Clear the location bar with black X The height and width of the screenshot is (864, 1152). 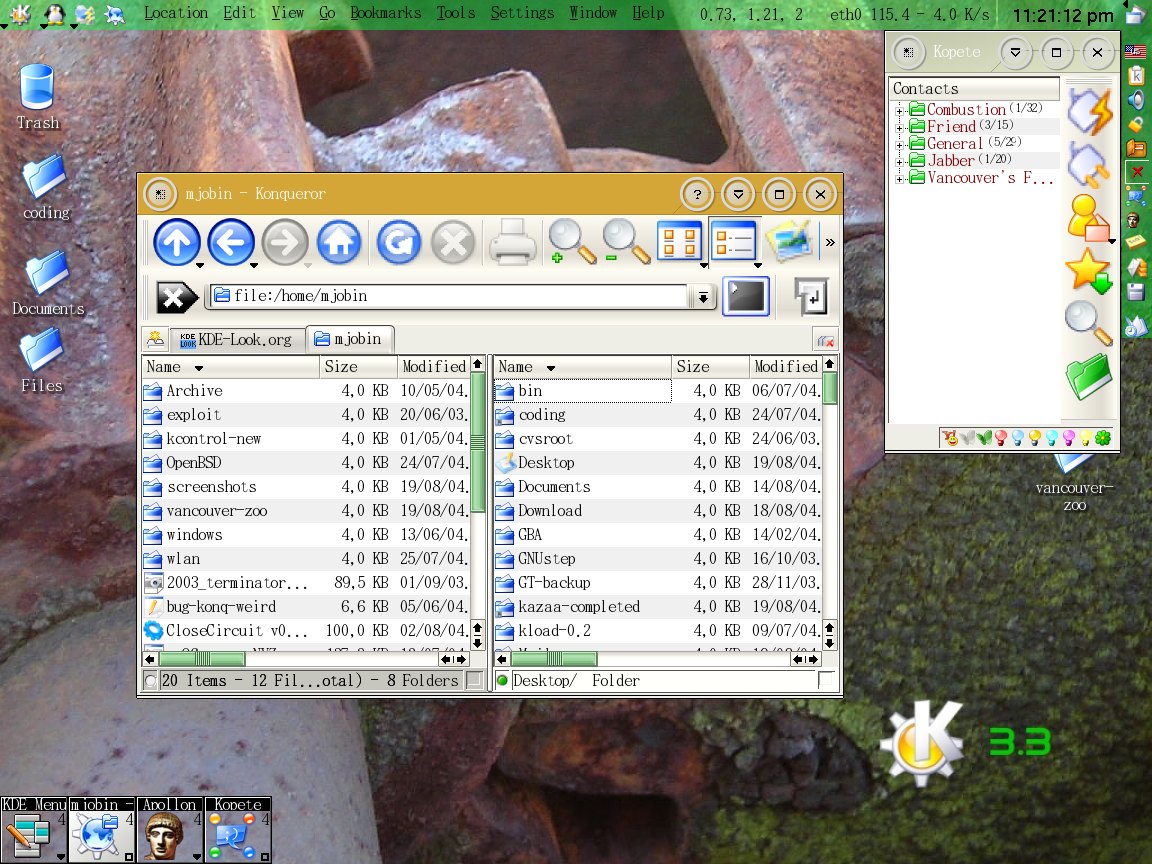(176, 298)
